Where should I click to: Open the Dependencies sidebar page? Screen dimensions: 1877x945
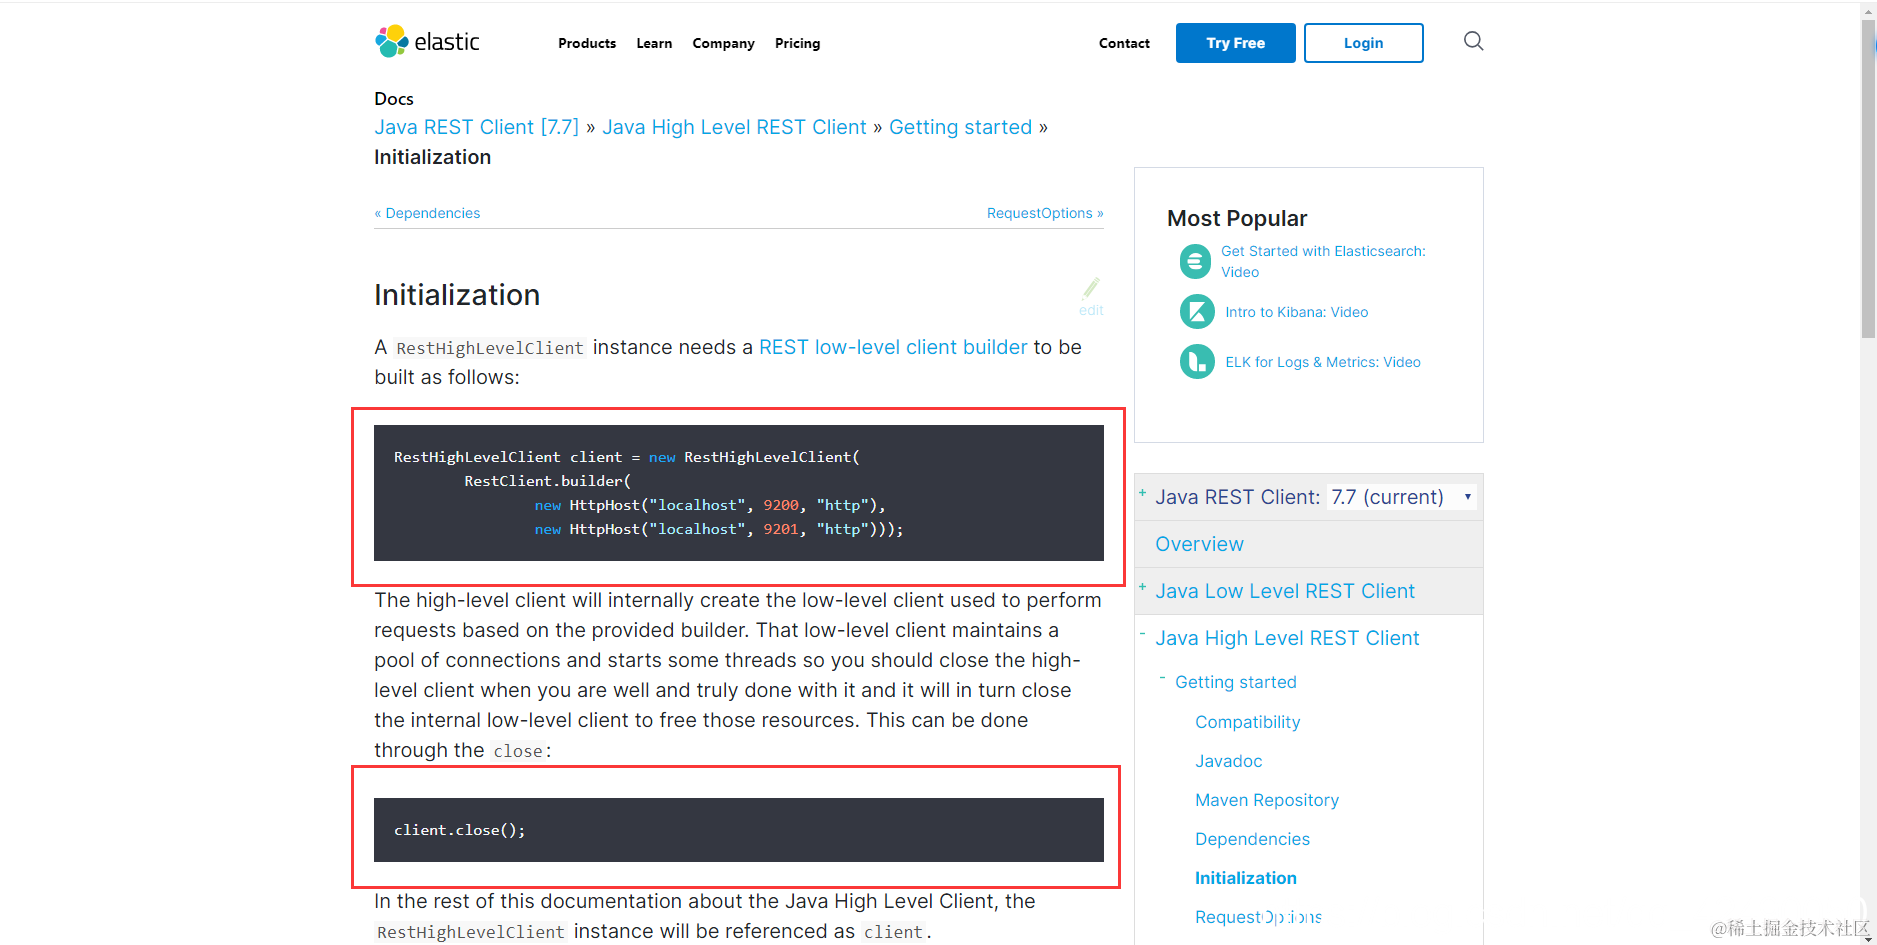(1252, 839)
